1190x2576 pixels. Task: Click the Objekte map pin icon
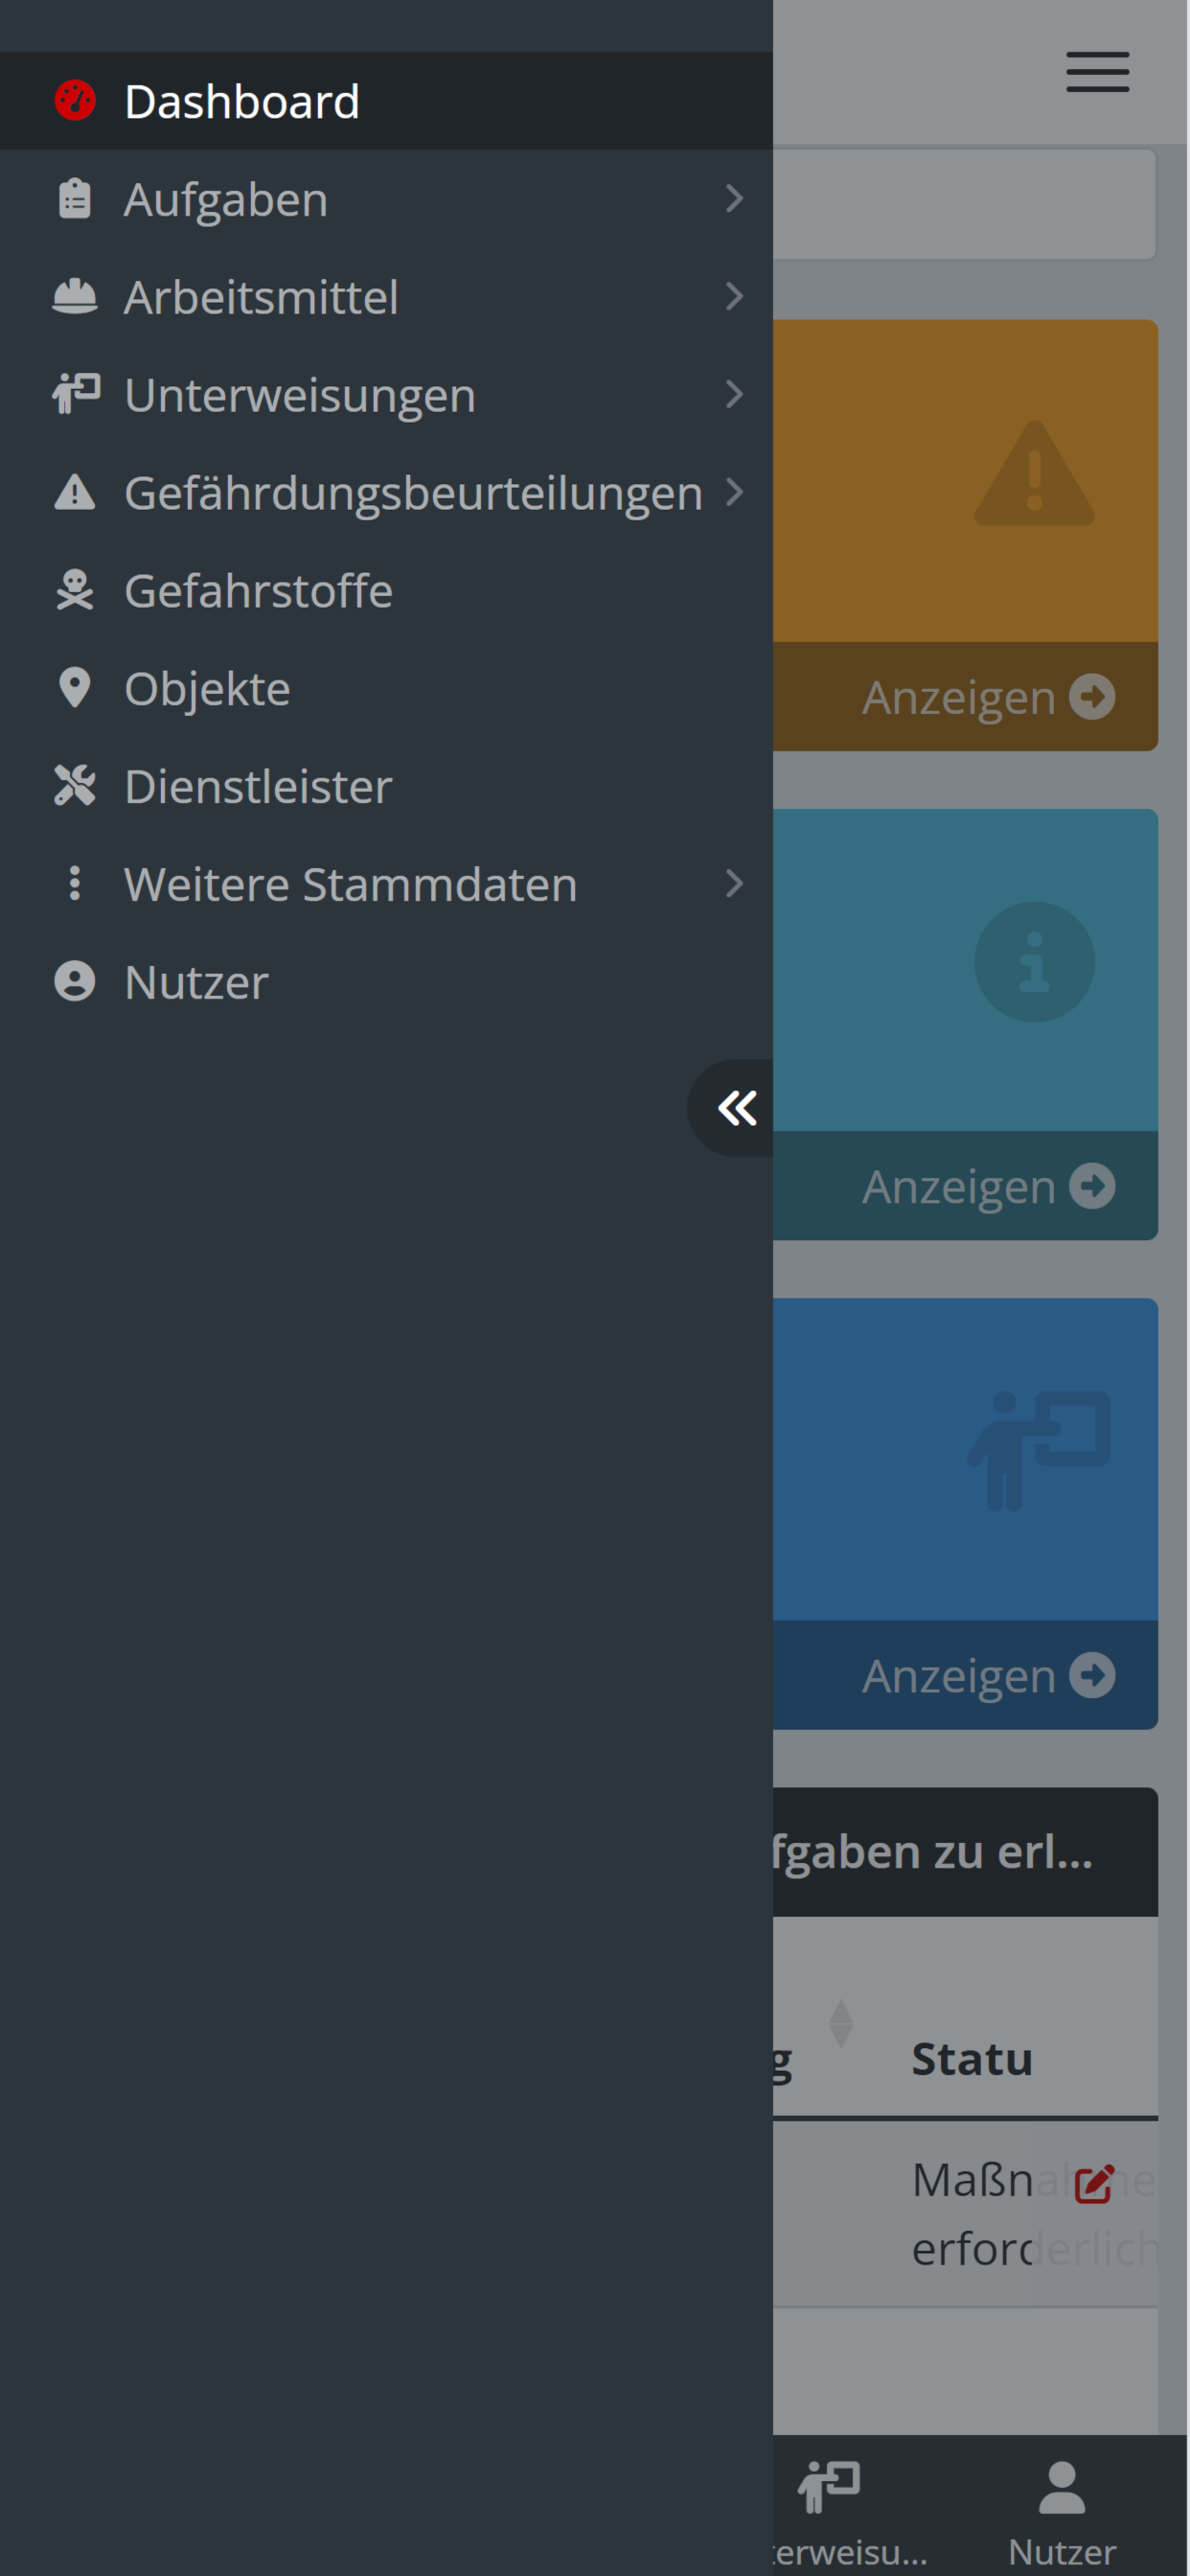(x=75, y=688)
